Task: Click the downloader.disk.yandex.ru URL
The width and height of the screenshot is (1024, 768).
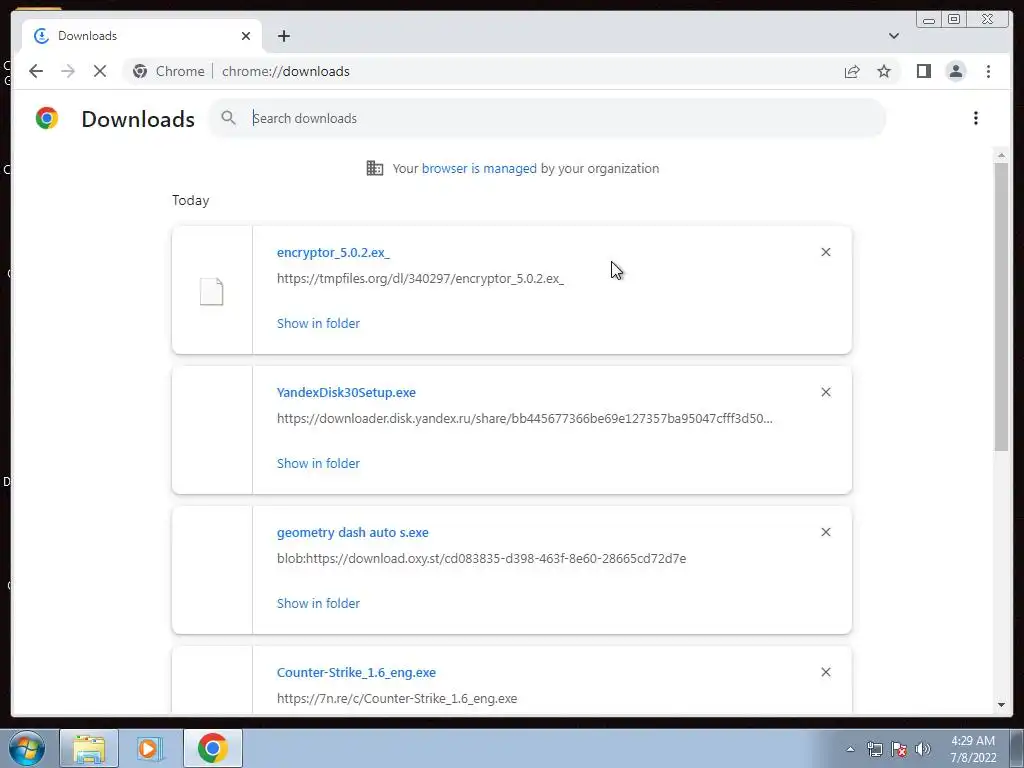Action: [x=524, y=419]
